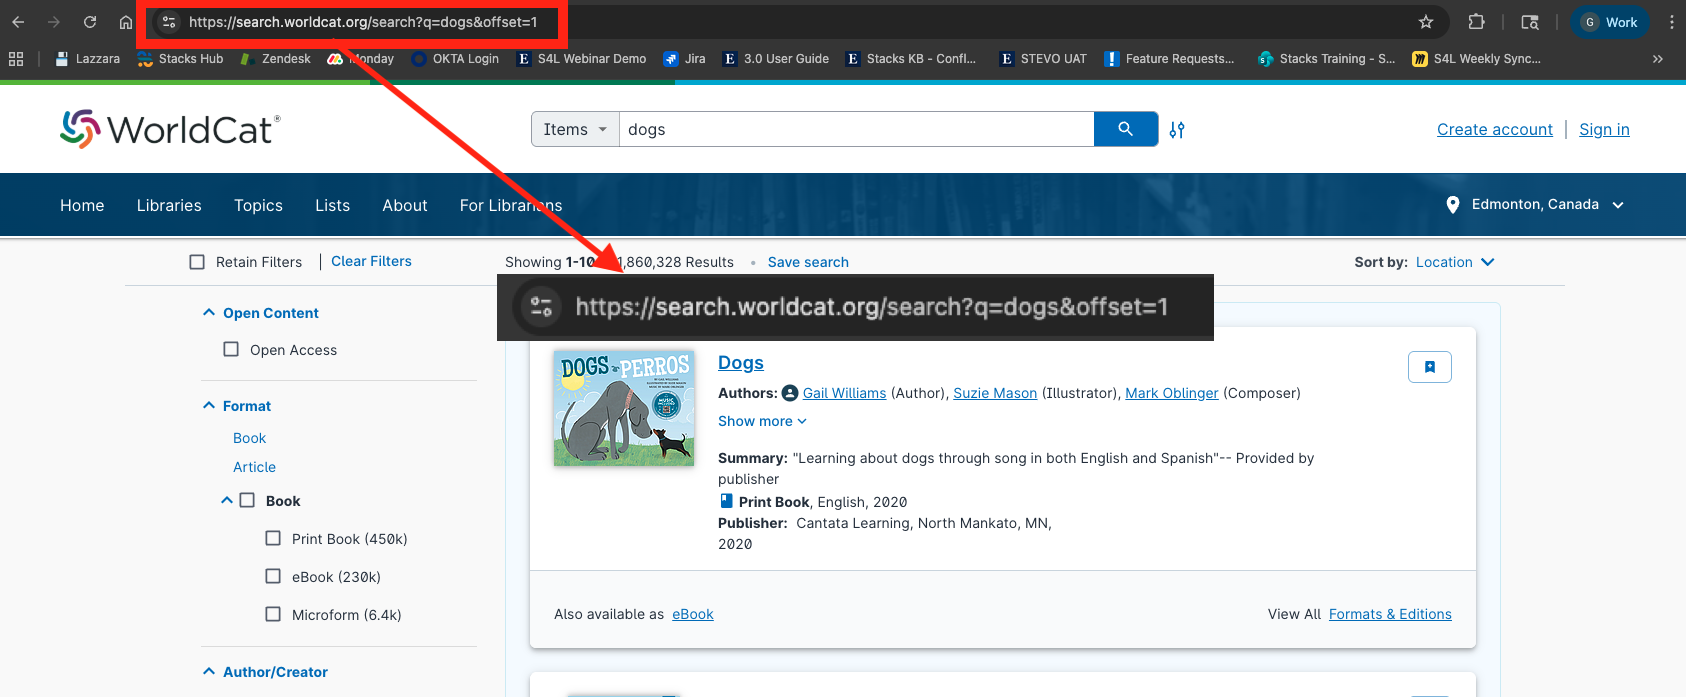Click the Sign in link
This screenshot has width=1686, height=697.
point(1604,129)
